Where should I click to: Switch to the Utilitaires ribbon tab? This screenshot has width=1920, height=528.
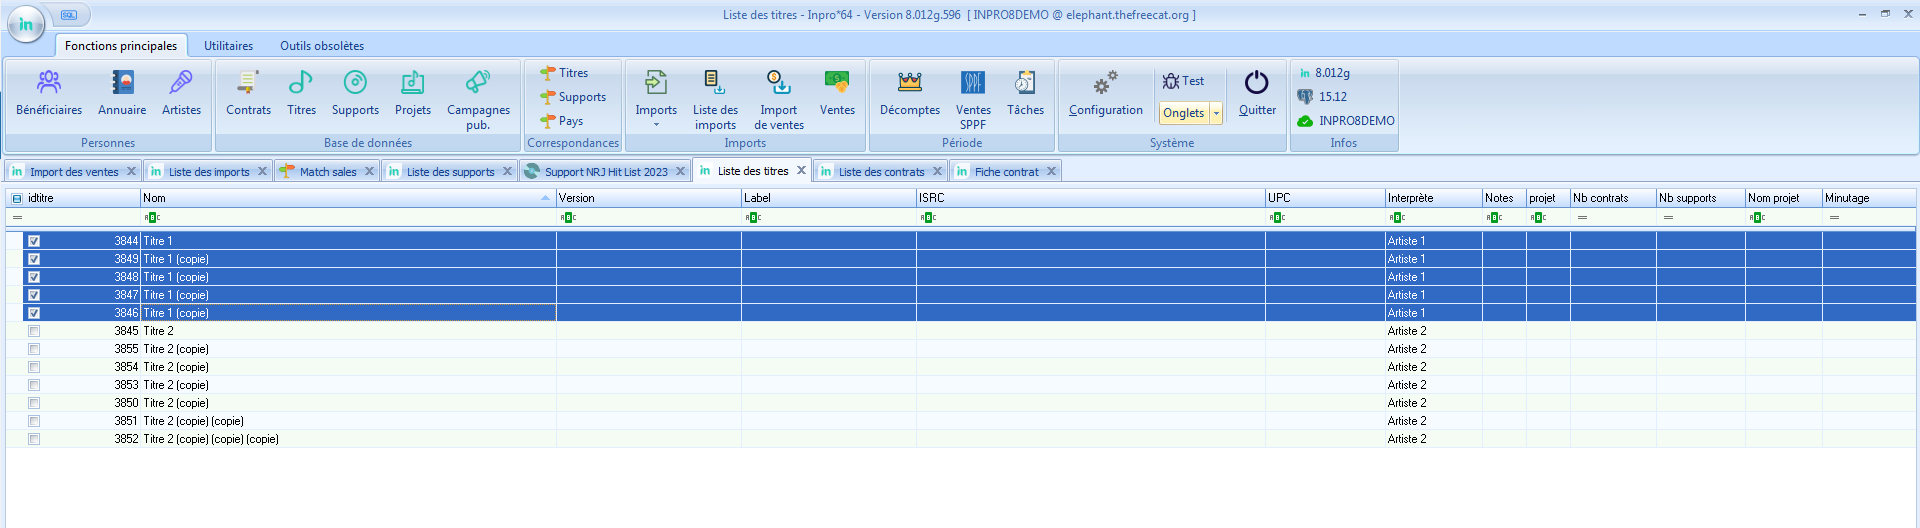coord(228,46)
